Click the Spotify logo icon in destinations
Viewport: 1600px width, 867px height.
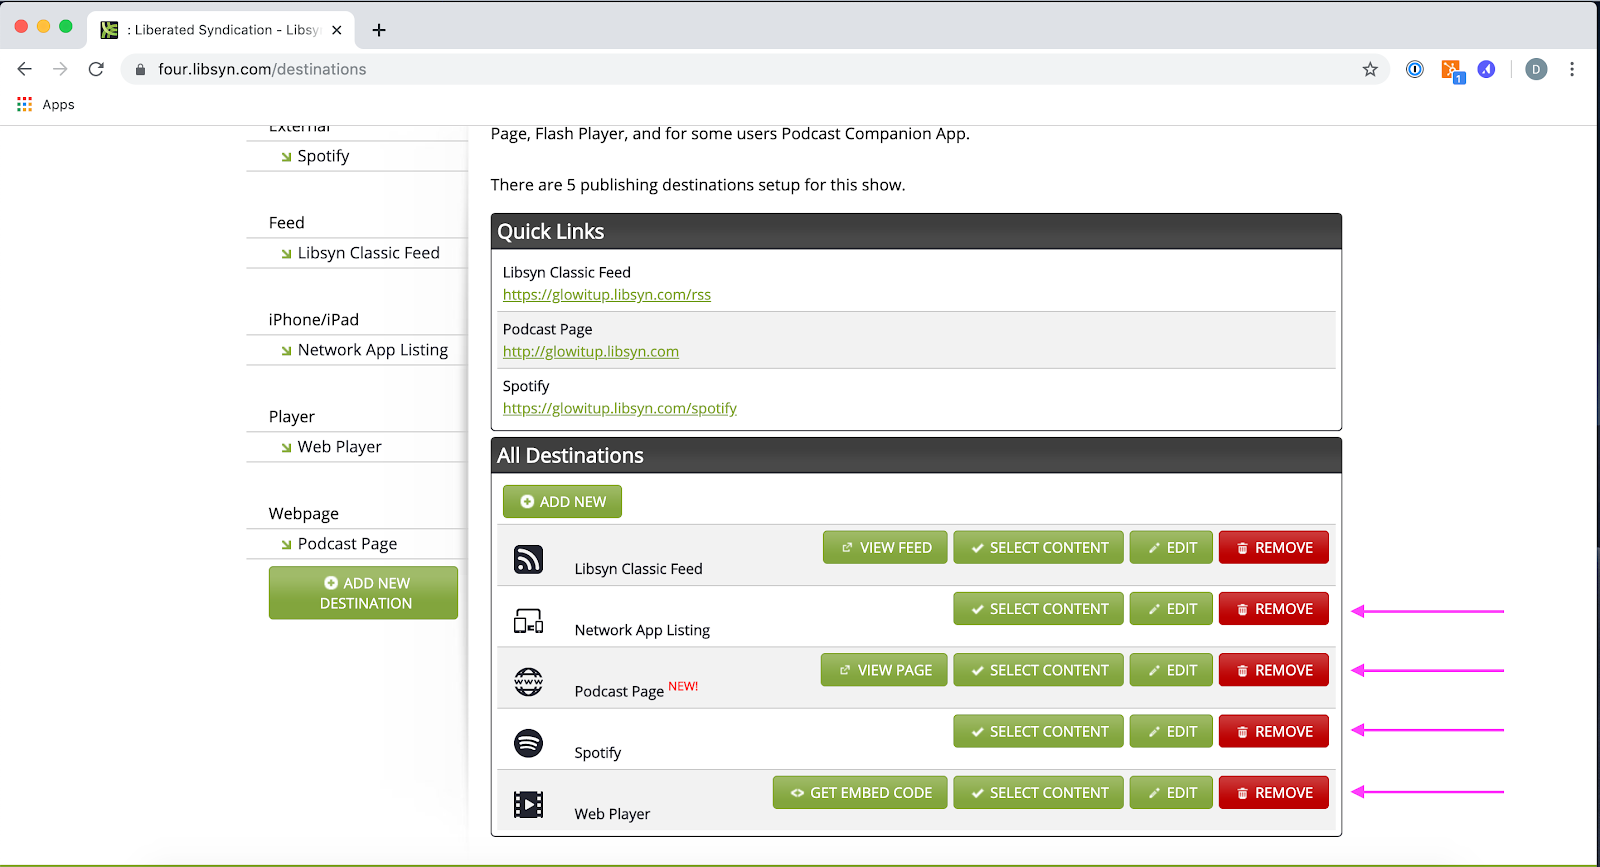point(528,743)
